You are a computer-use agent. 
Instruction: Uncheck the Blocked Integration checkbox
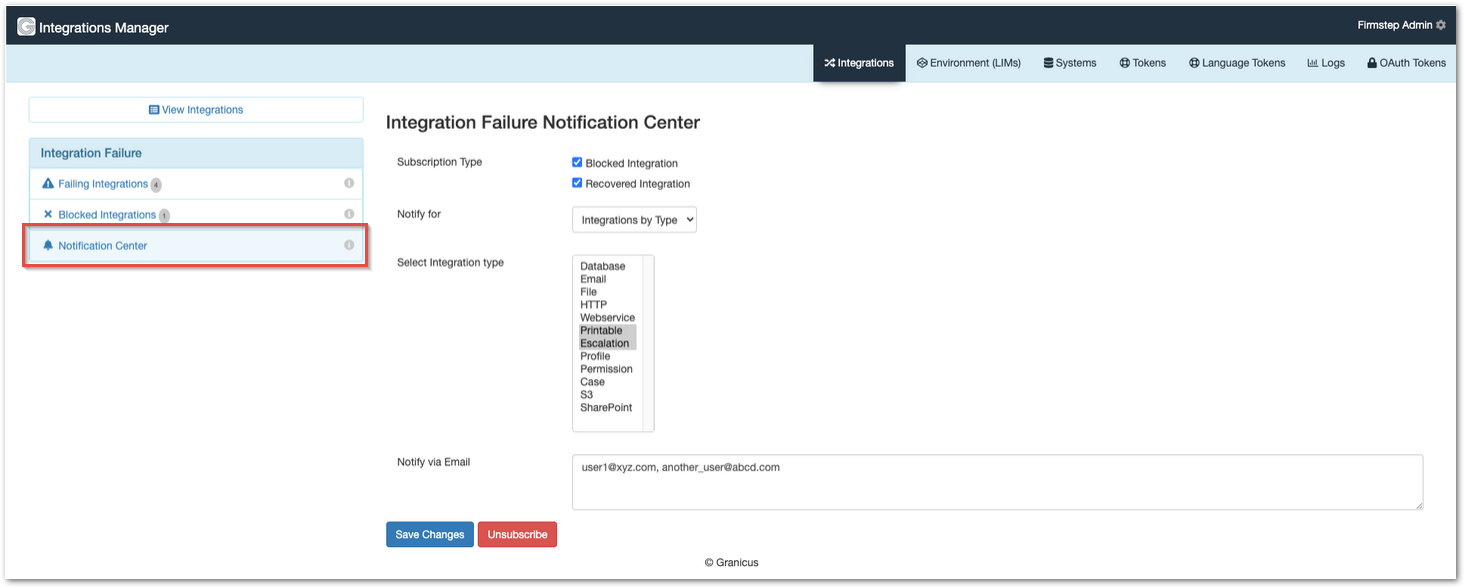click(x=577, y=162)
